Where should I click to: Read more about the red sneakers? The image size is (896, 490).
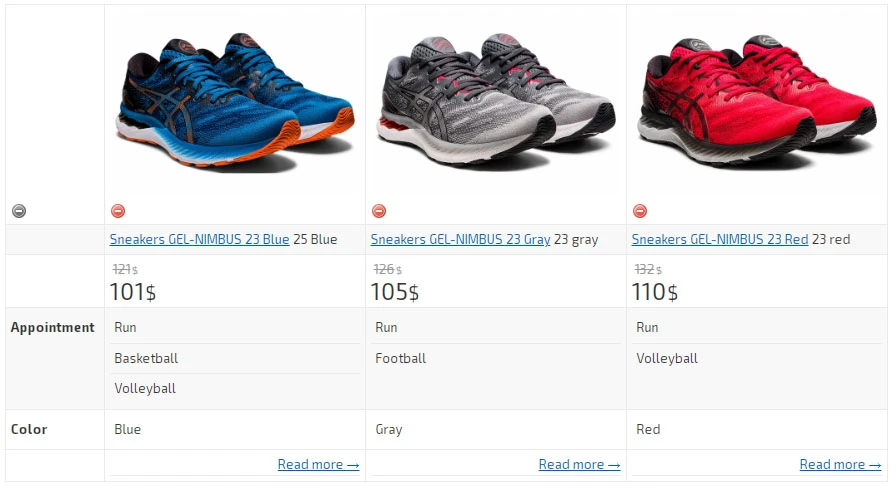click(840, 464)
